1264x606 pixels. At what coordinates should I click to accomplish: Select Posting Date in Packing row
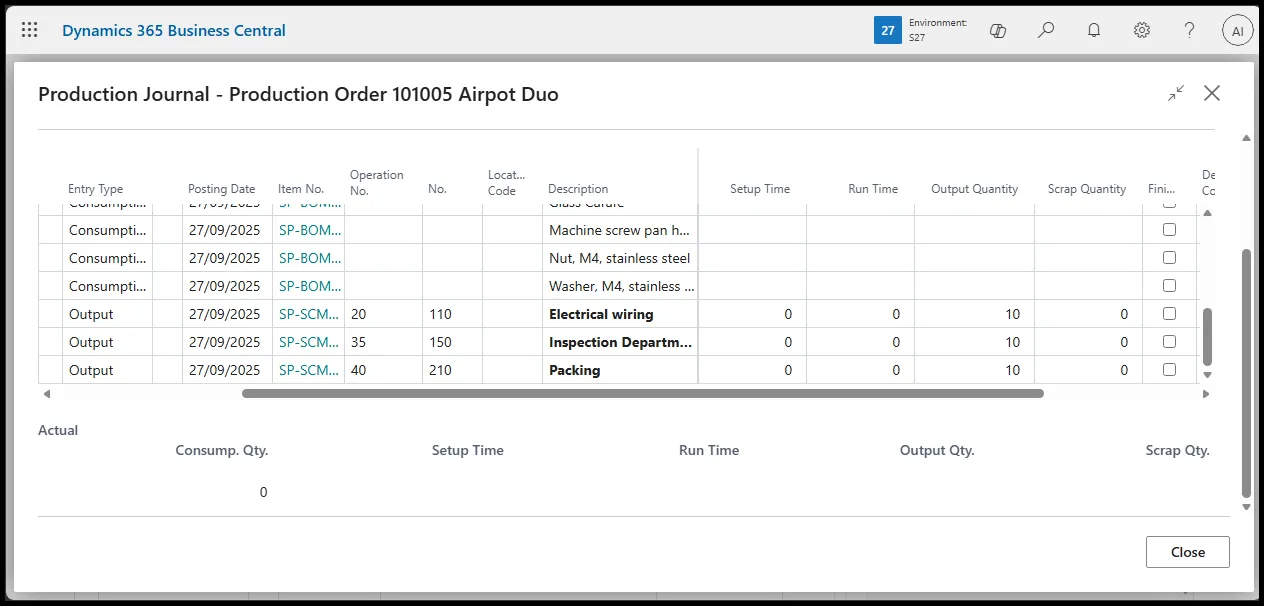click(227, 370)
